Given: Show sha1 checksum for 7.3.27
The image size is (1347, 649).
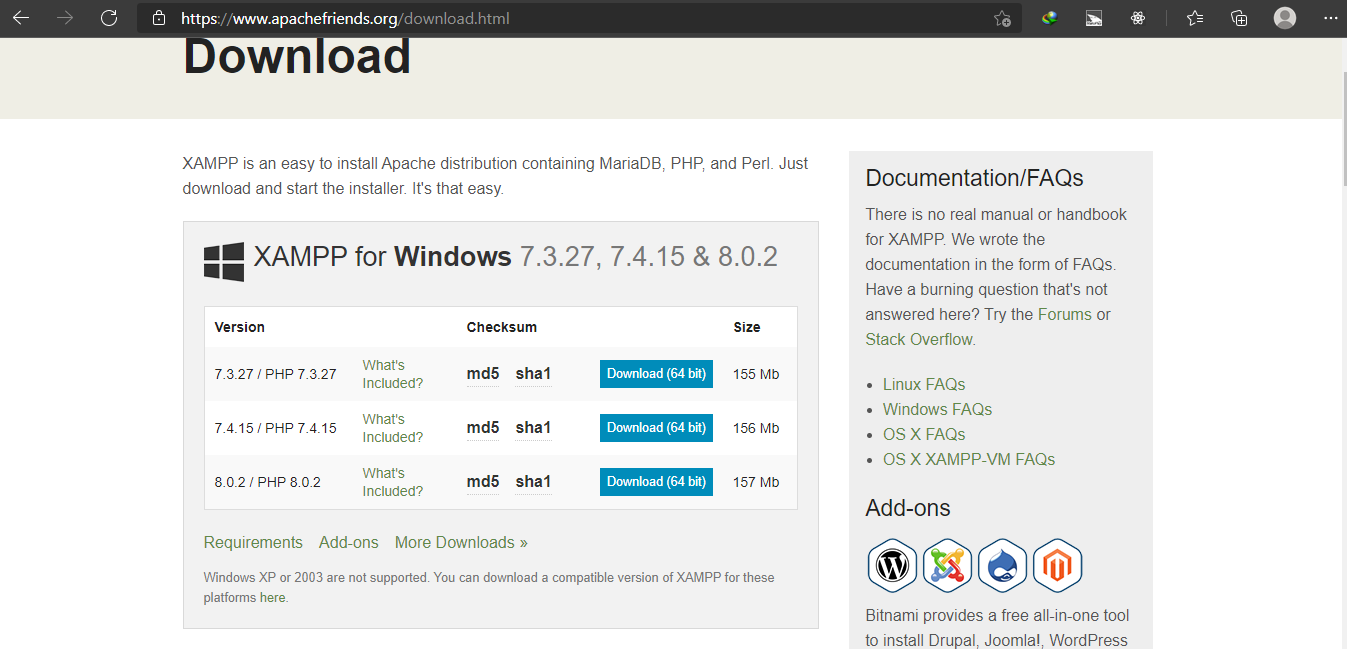Looking at the screenshot, I should pos(533,374).
